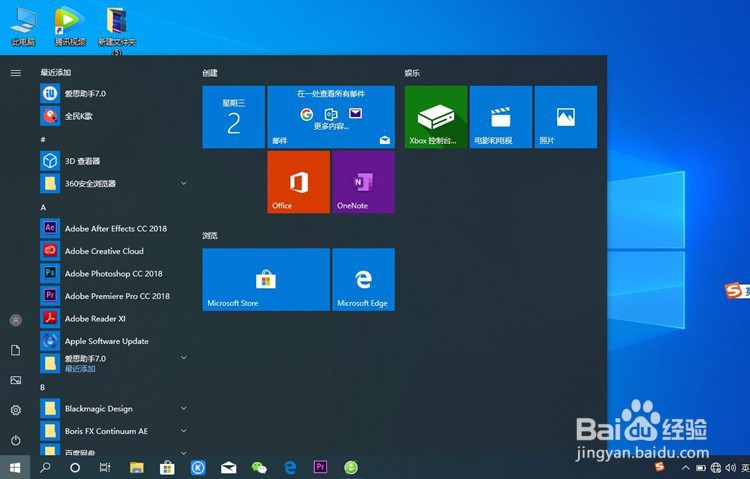Expand the 360安全浏览器 folder

(184, 183)
